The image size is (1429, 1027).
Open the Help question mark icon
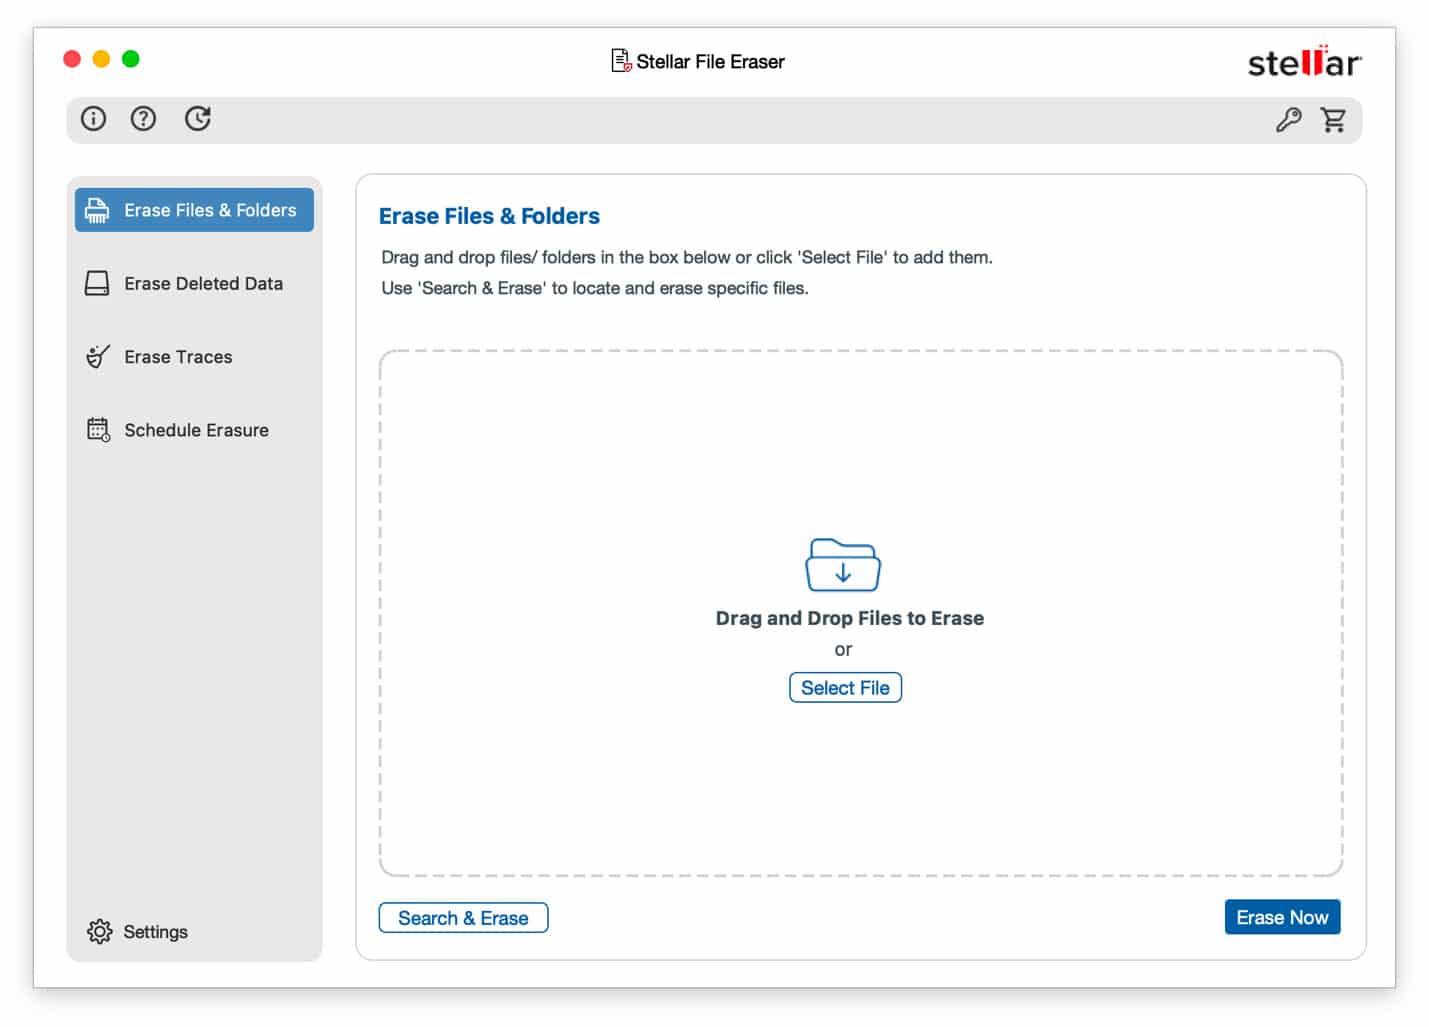[x=143, y=119]
